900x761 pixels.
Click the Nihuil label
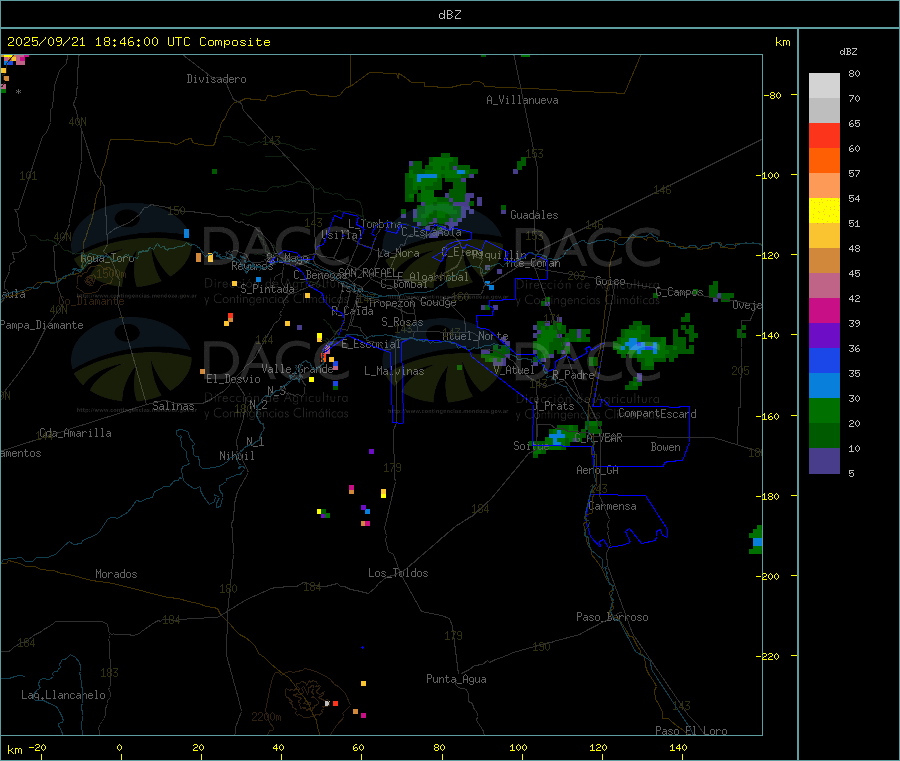tap(236, 456)
